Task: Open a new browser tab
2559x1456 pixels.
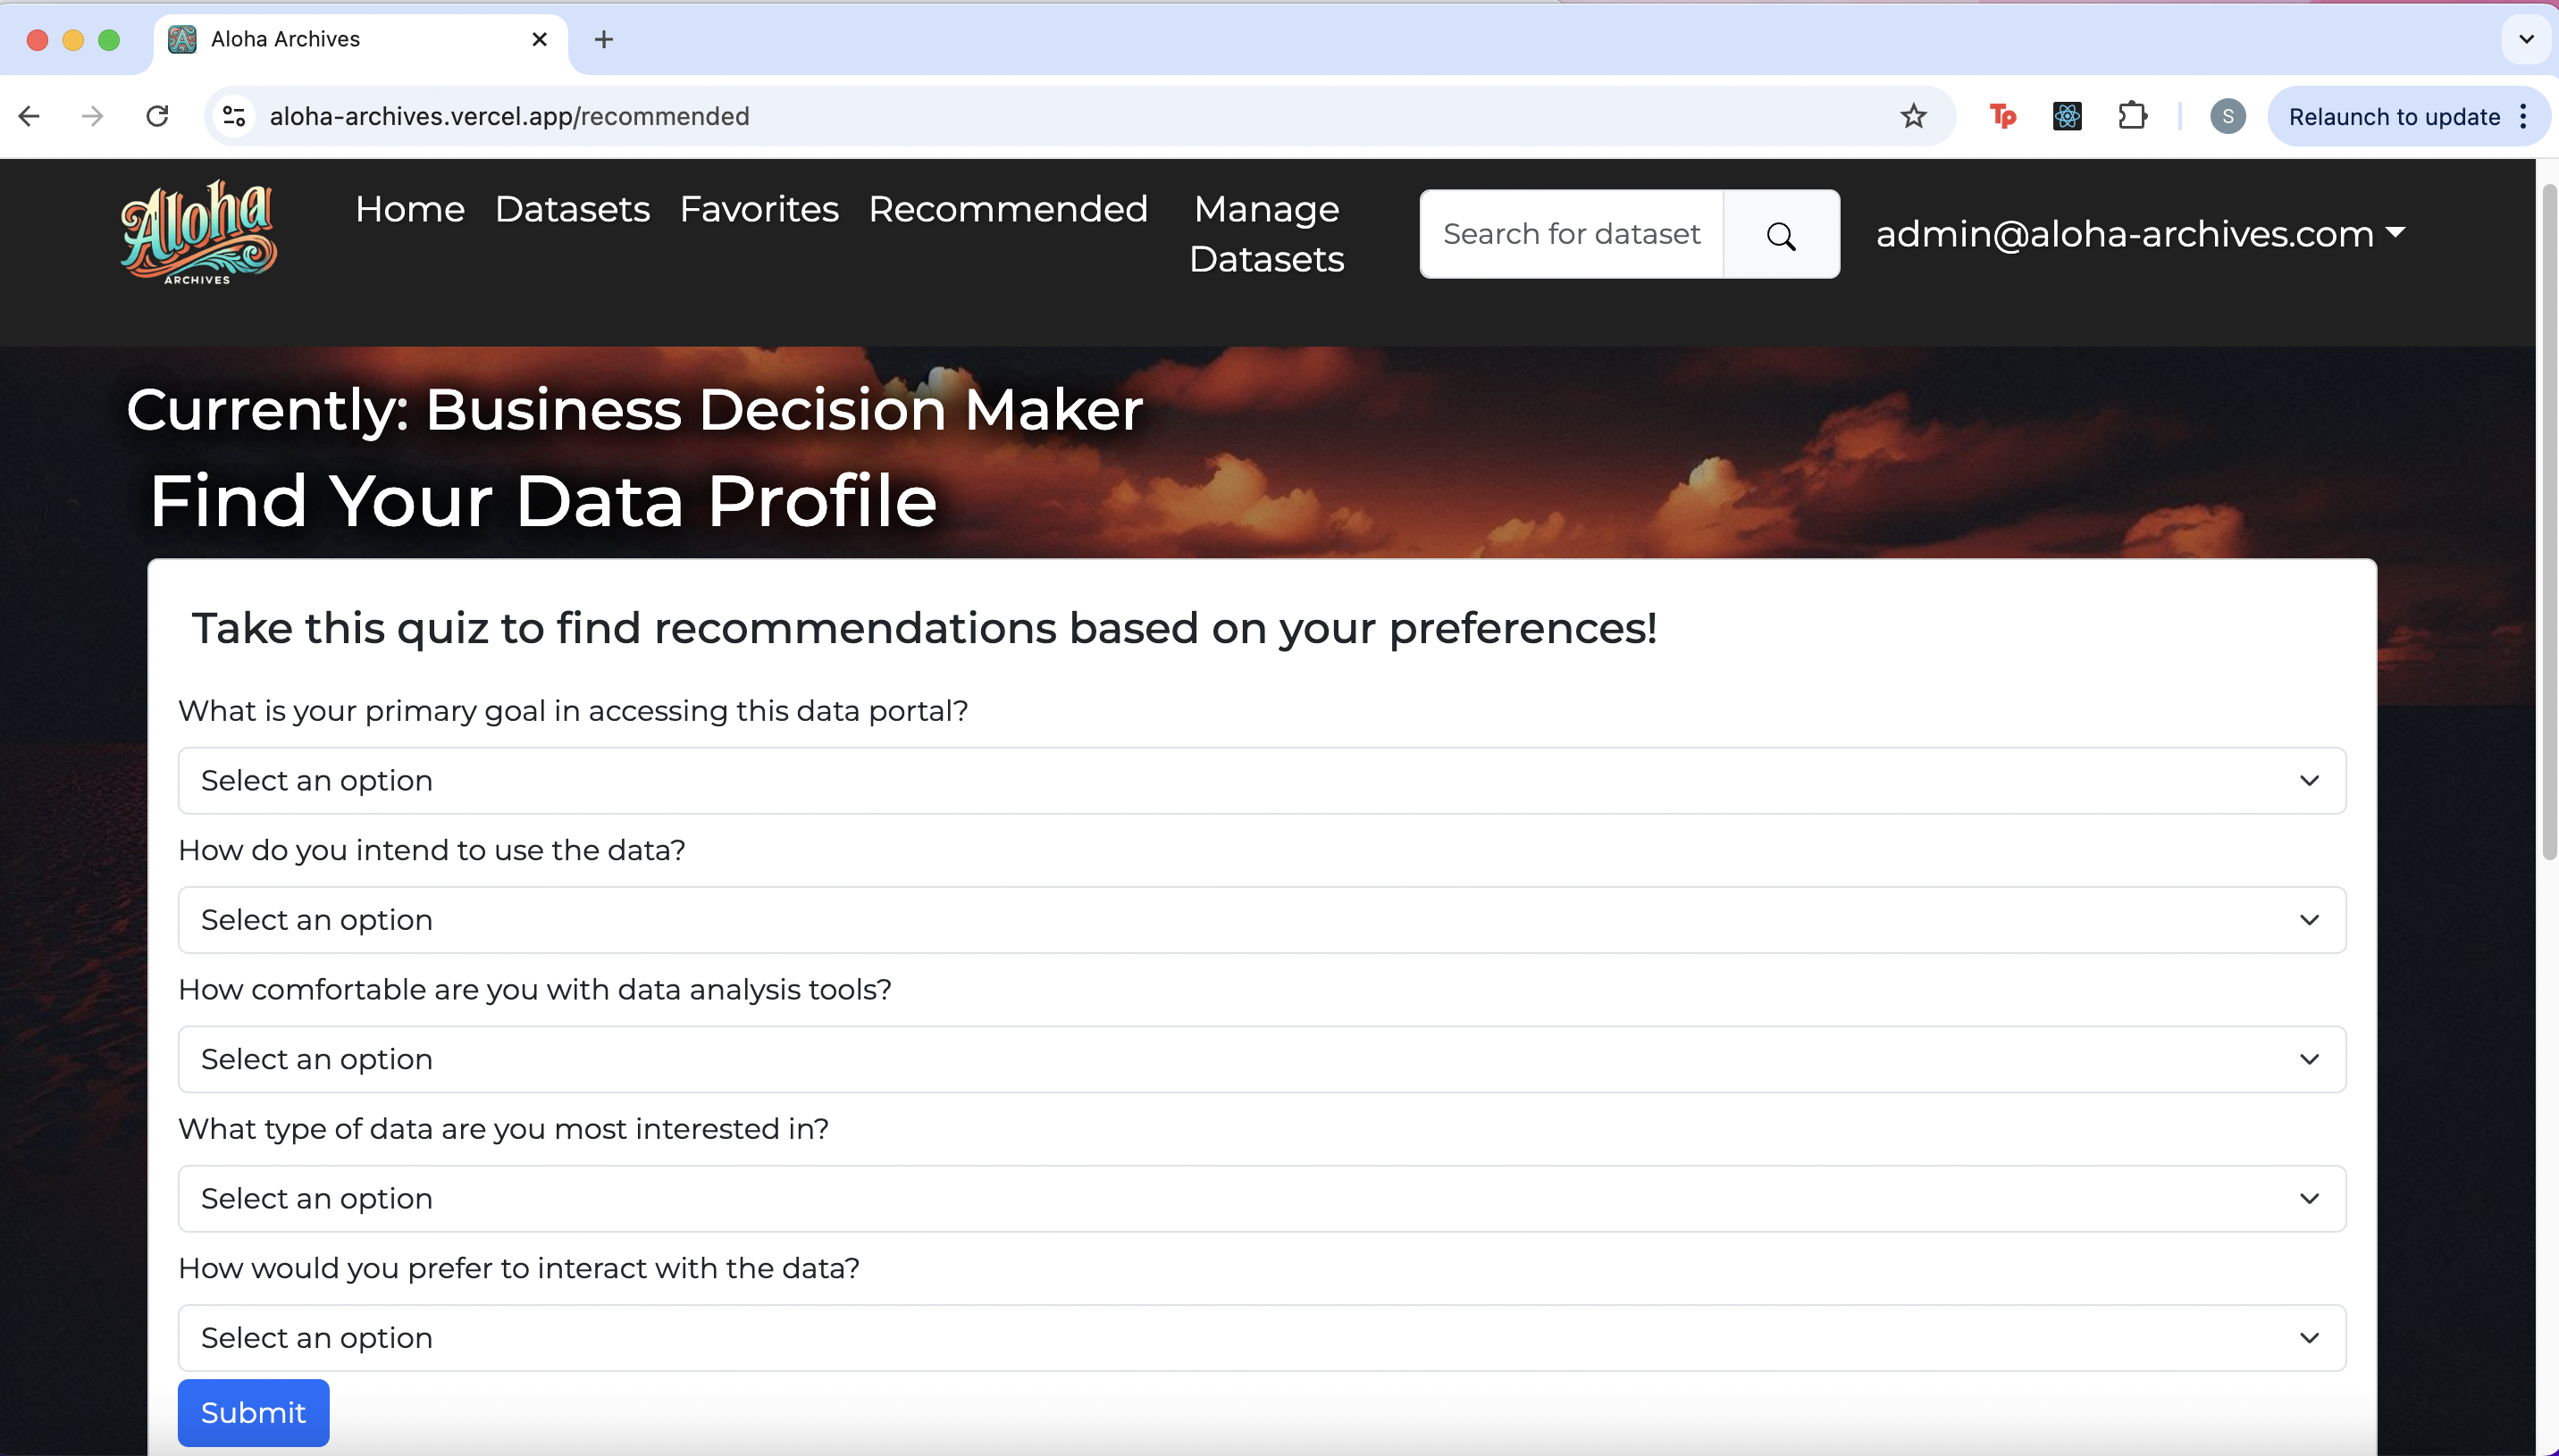Action: click(603, 39)
